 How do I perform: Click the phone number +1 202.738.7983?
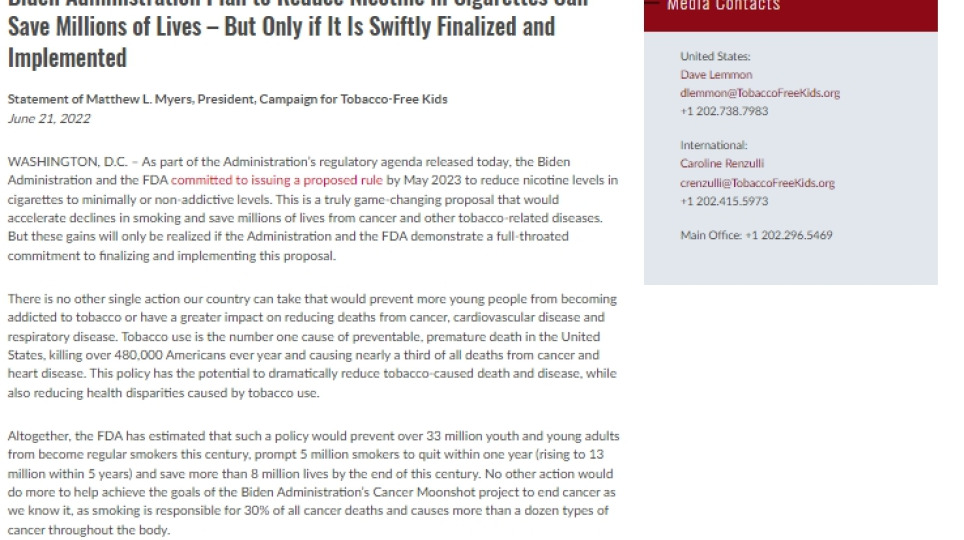pos(724,111)
